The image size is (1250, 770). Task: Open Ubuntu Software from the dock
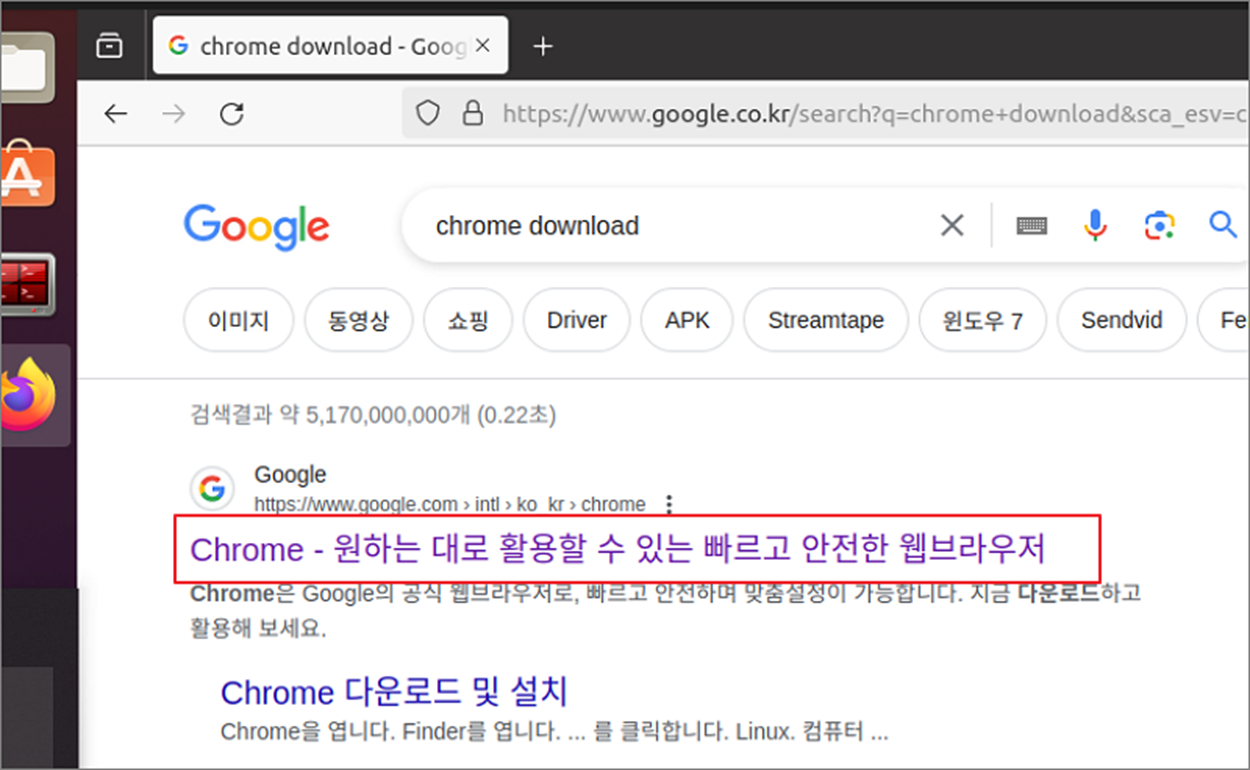26,176
